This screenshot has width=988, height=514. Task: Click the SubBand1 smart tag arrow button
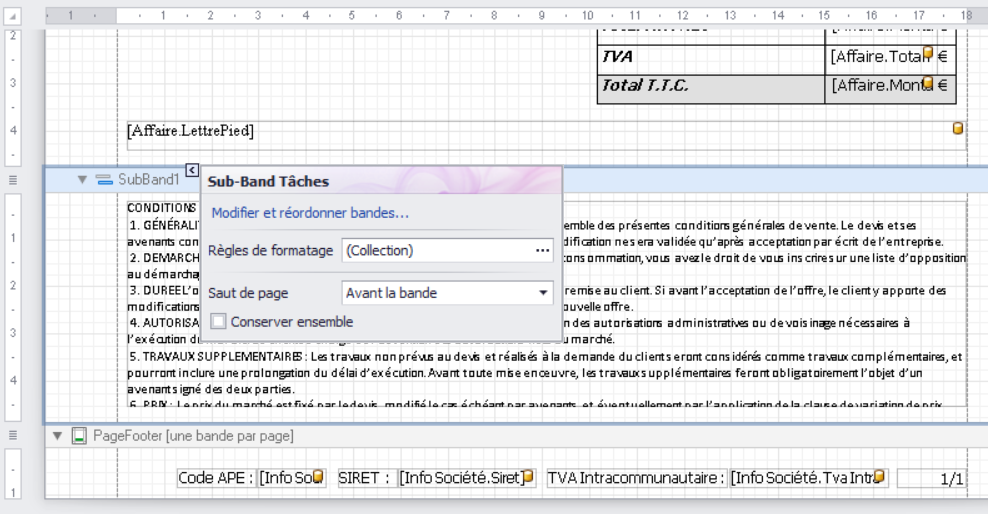tap(192, 171)
